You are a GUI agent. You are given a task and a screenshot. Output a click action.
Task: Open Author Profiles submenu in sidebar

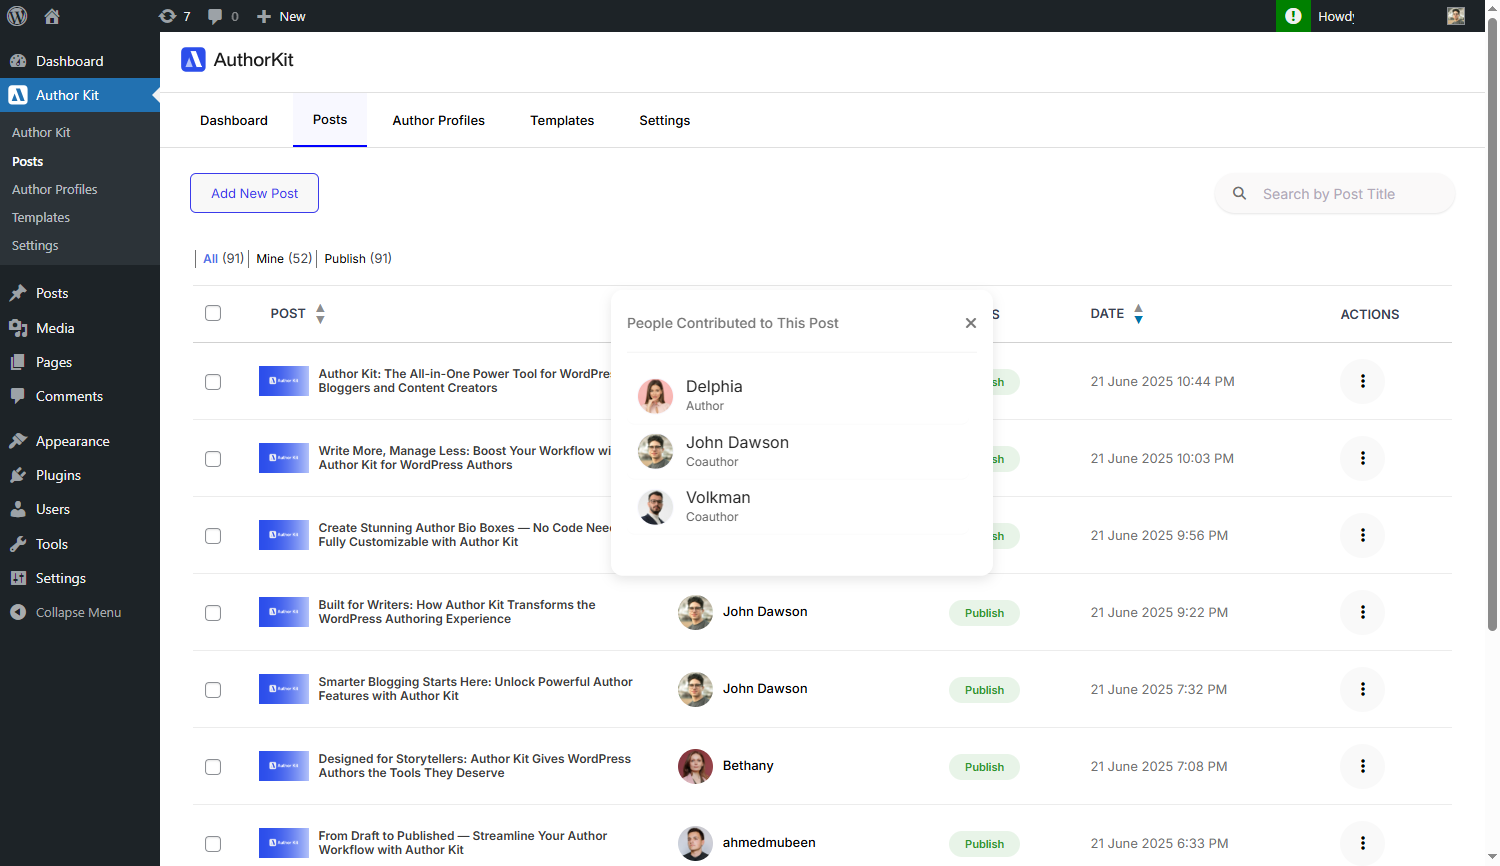[x=55, y=189]
